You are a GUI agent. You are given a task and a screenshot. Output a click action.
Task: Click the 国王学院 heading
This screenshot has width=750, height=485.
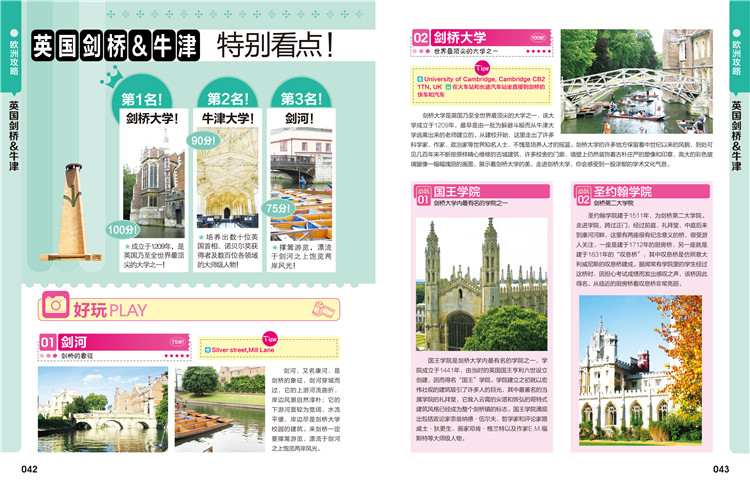[x=457, y=192]
